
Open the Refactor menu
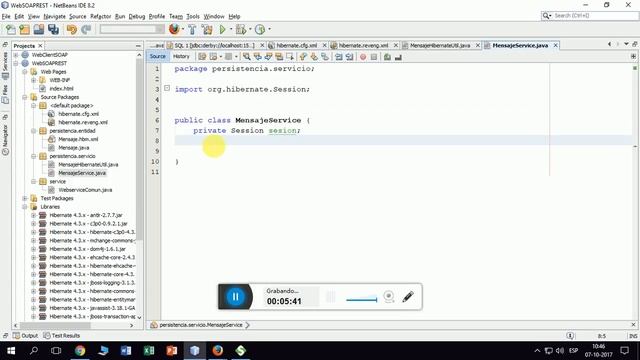100,16
